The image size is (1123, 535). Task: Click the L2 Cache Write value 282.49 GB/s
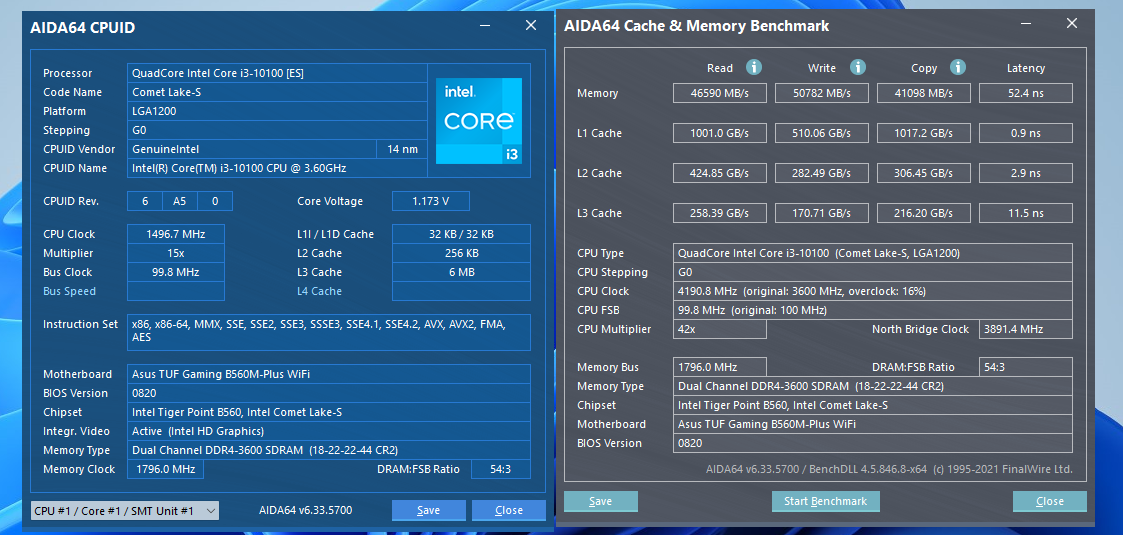821,173
